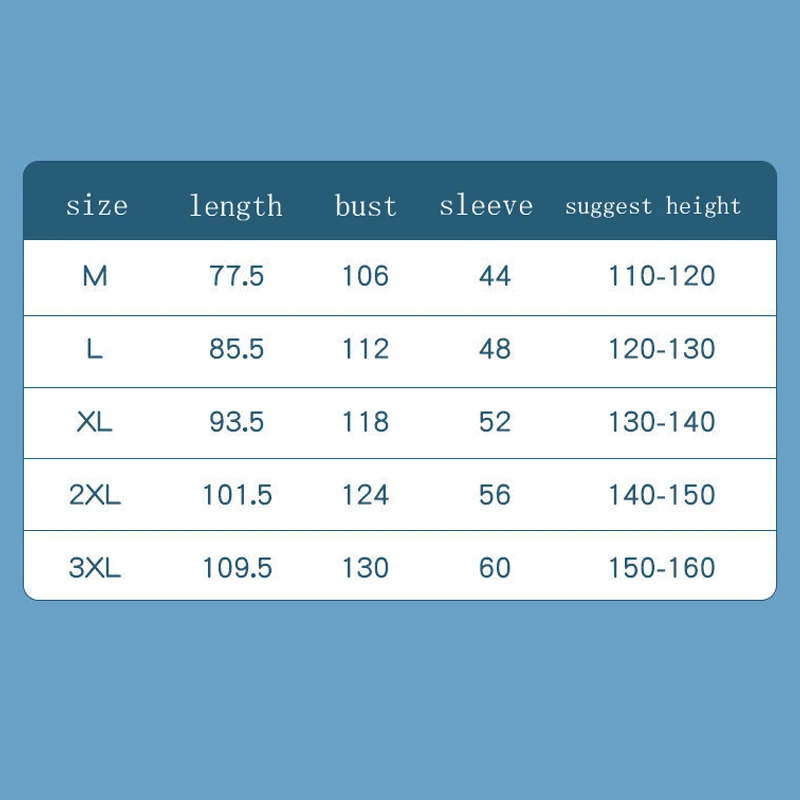Click the height range 130-140
800x800 pixels.
pyautogui.click(x=662, y=422)
